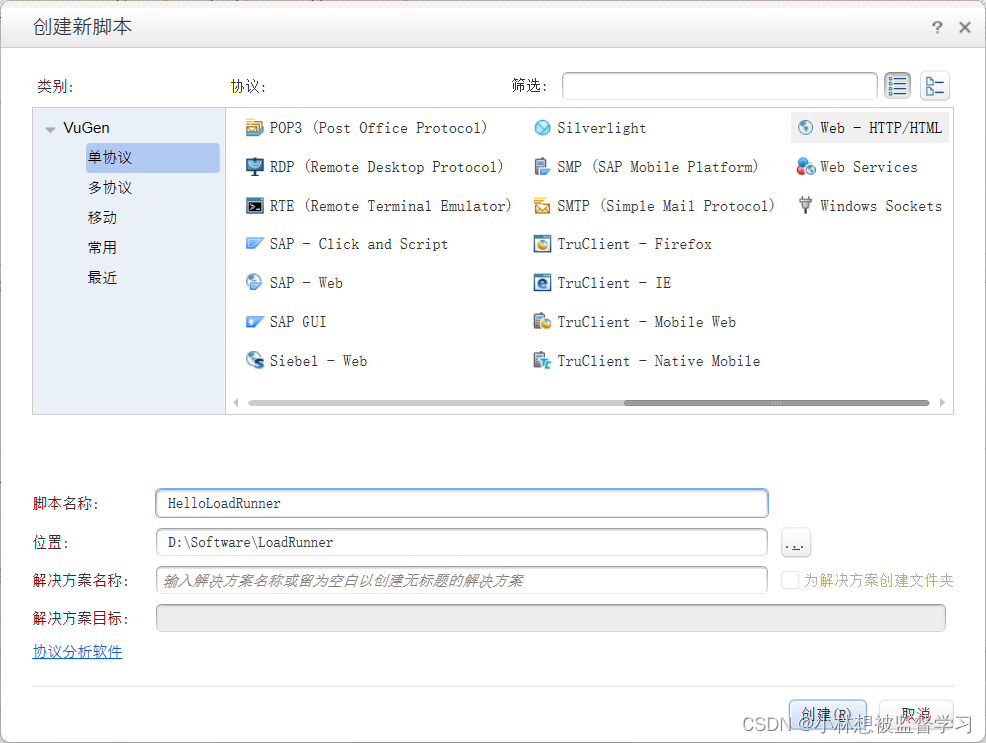Click the Web Services icon
This screenshot has height=743, width=986.
(805, 167)
